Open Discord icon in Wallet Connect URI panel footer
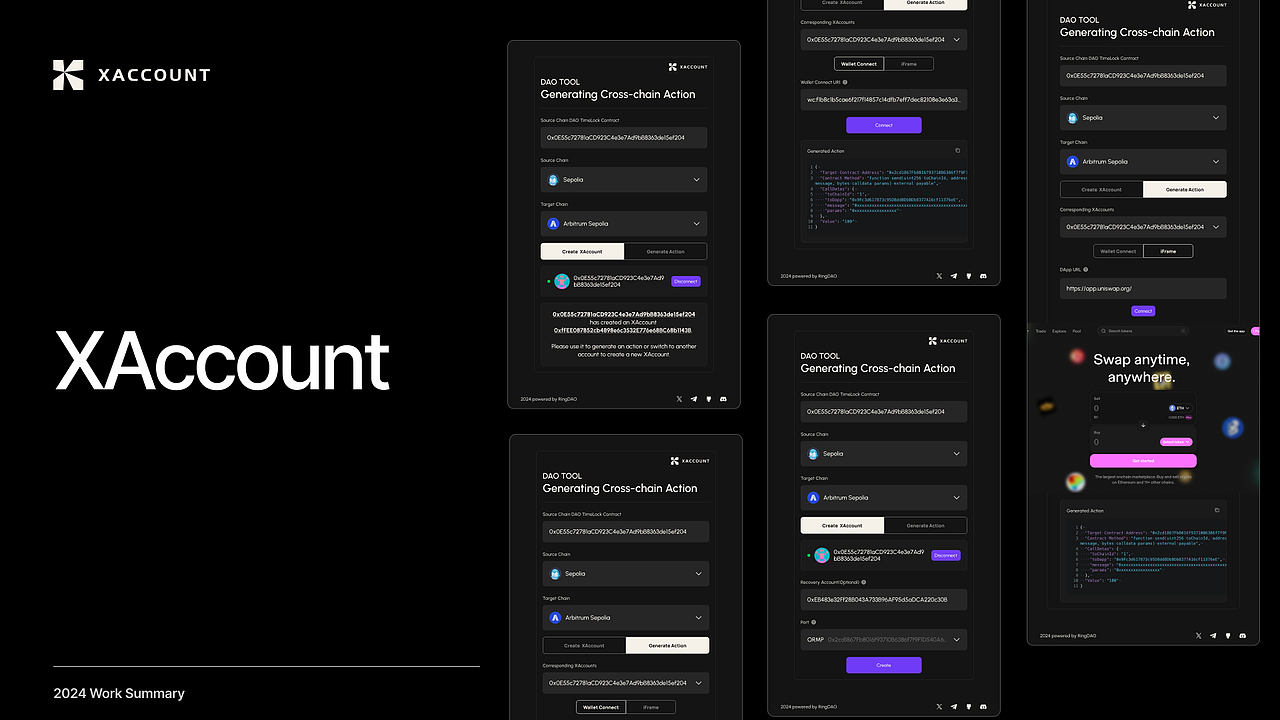Viewport: 1280px width, 720px height. pyautogui.click(x=983, y=275)
